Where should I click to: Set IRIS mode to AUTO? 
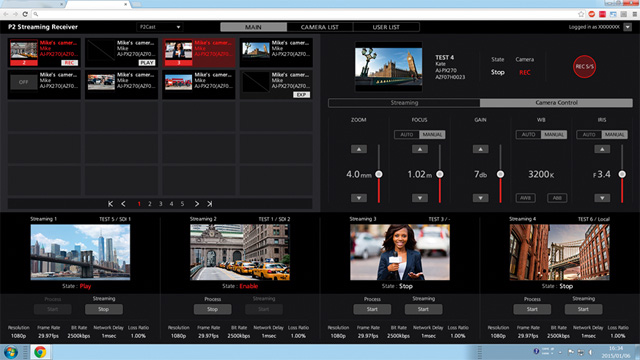point(589,134)
